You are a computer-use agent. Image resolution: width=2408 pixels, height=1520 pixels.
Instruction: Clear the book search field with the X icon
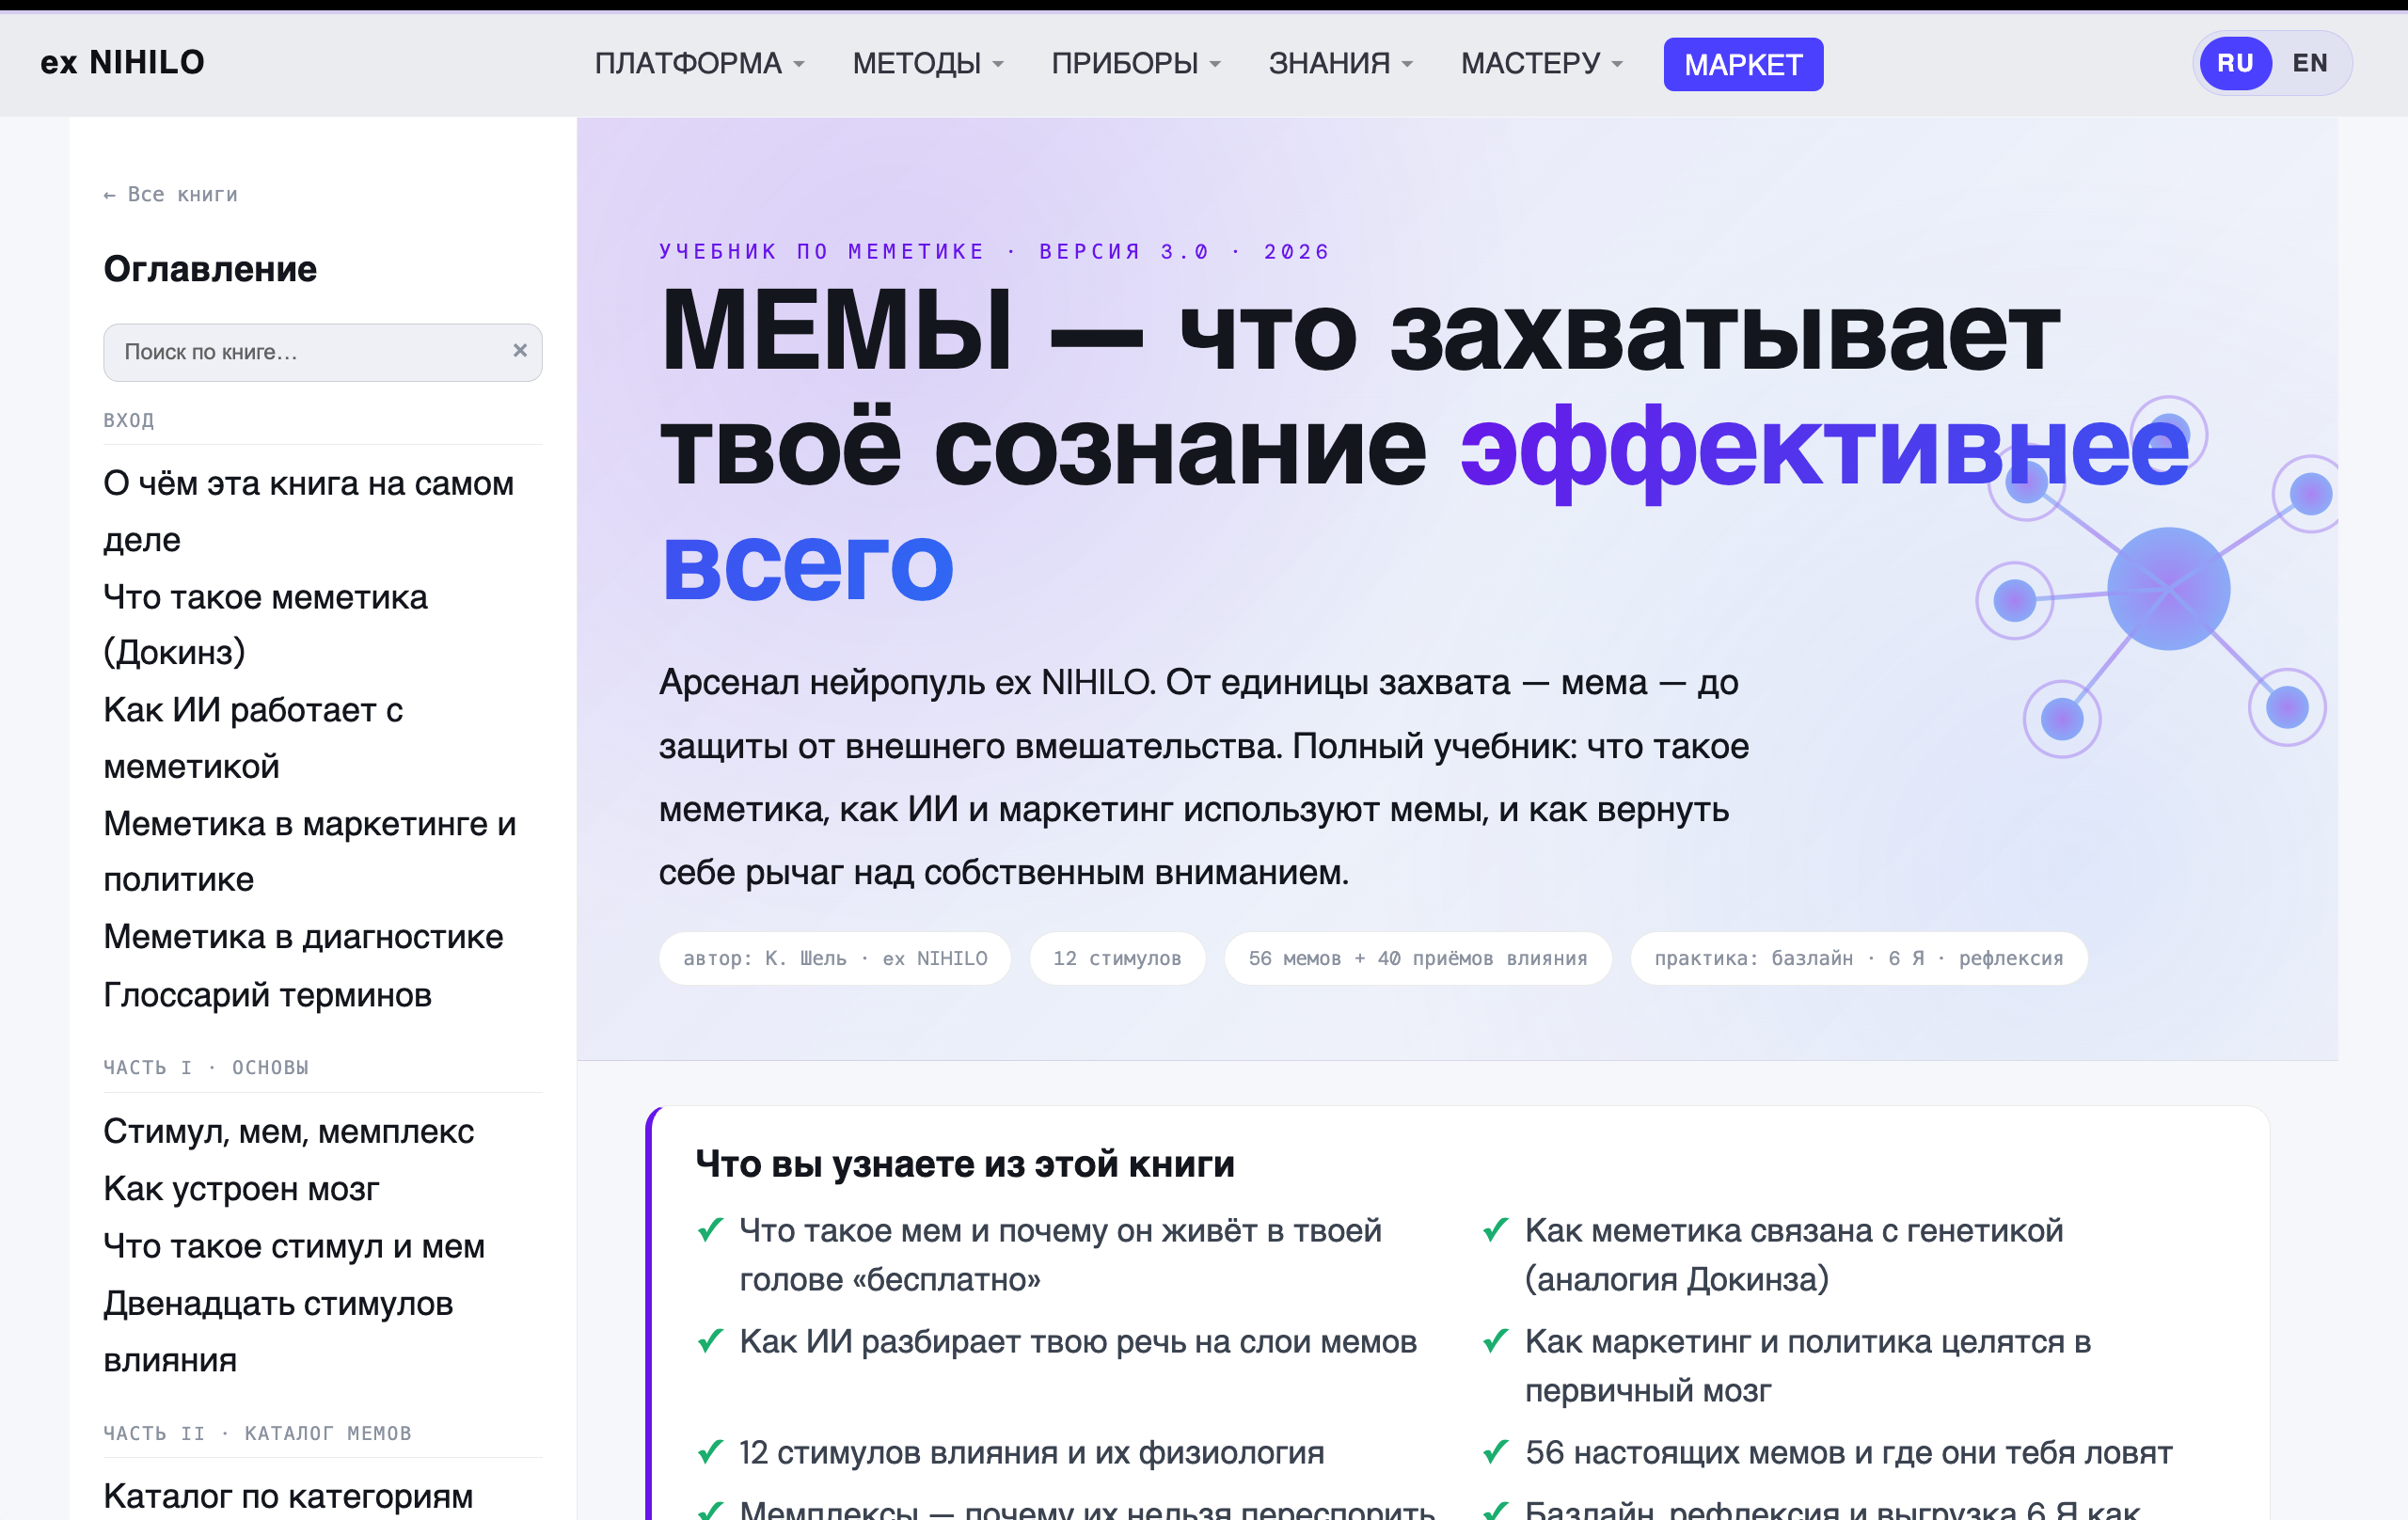click(x=519, y=350)
